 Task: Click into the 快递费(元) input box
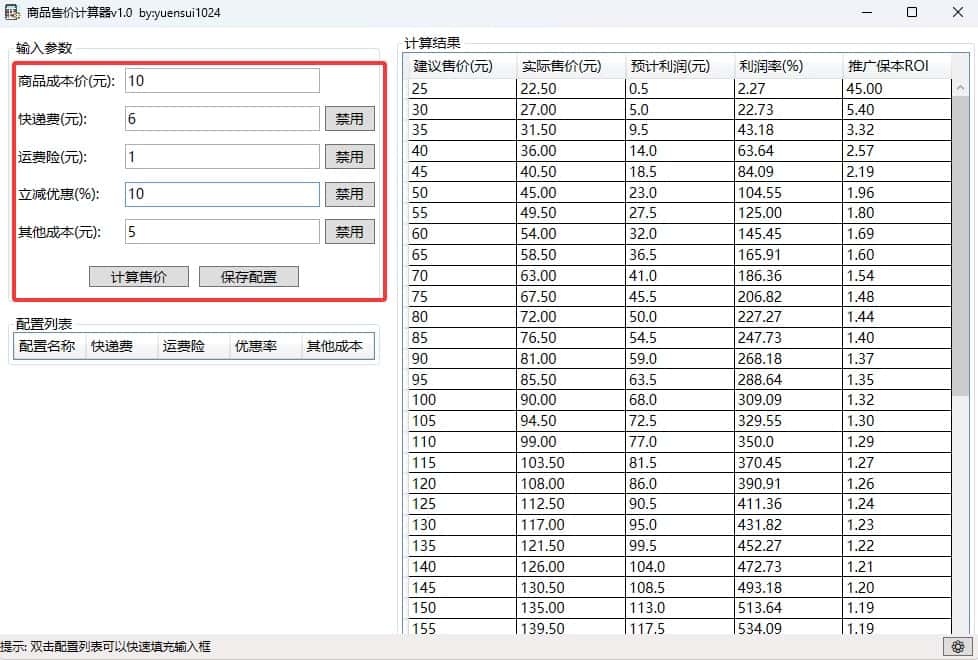pos(221,119)
